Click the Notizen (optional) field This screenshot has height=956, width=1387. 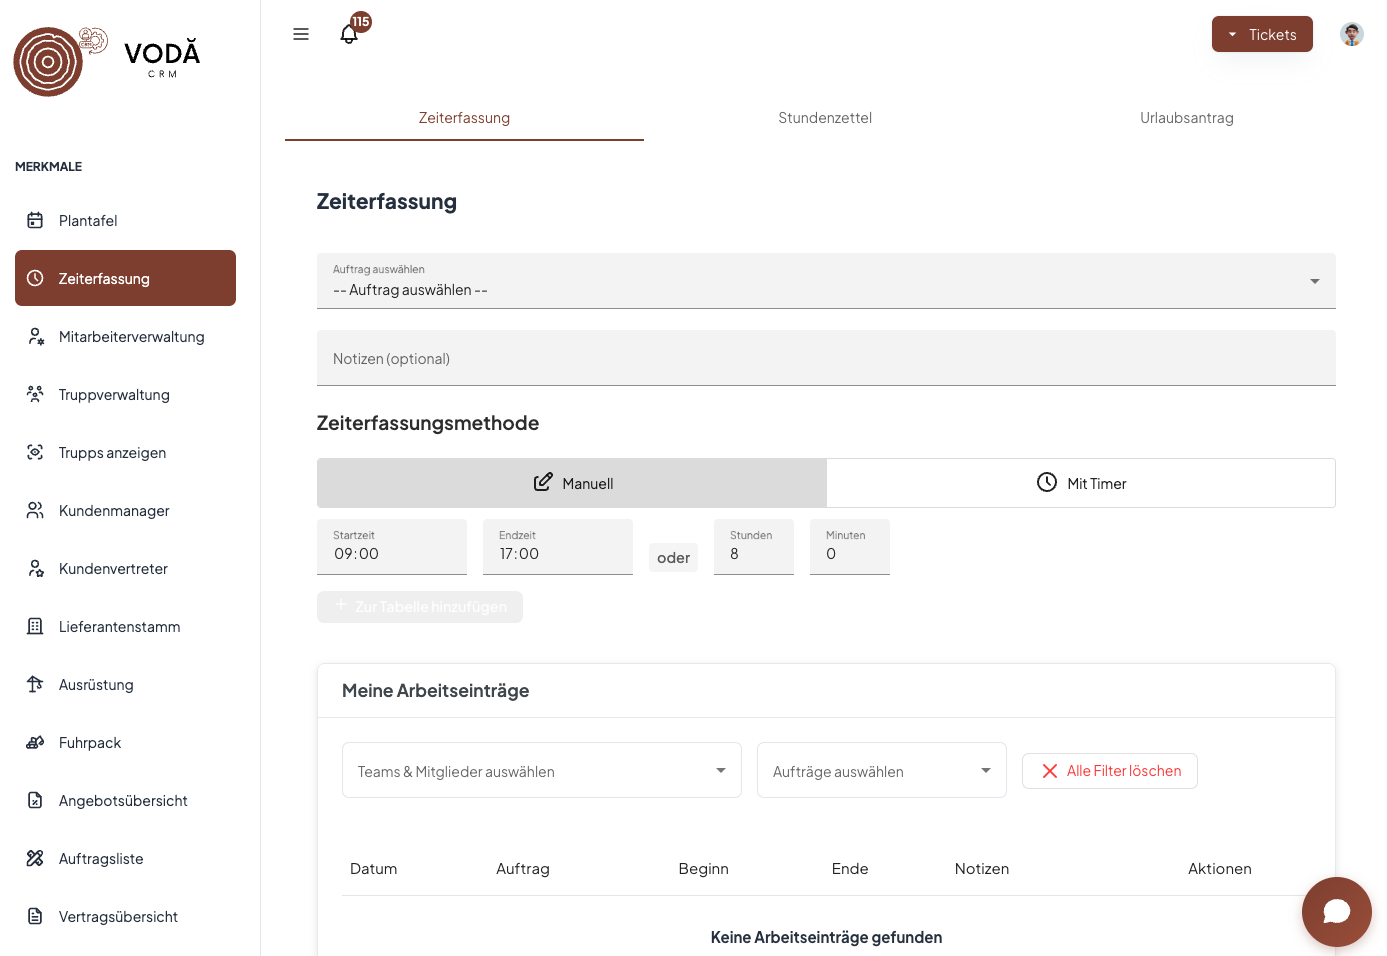(x=826, y=358)
